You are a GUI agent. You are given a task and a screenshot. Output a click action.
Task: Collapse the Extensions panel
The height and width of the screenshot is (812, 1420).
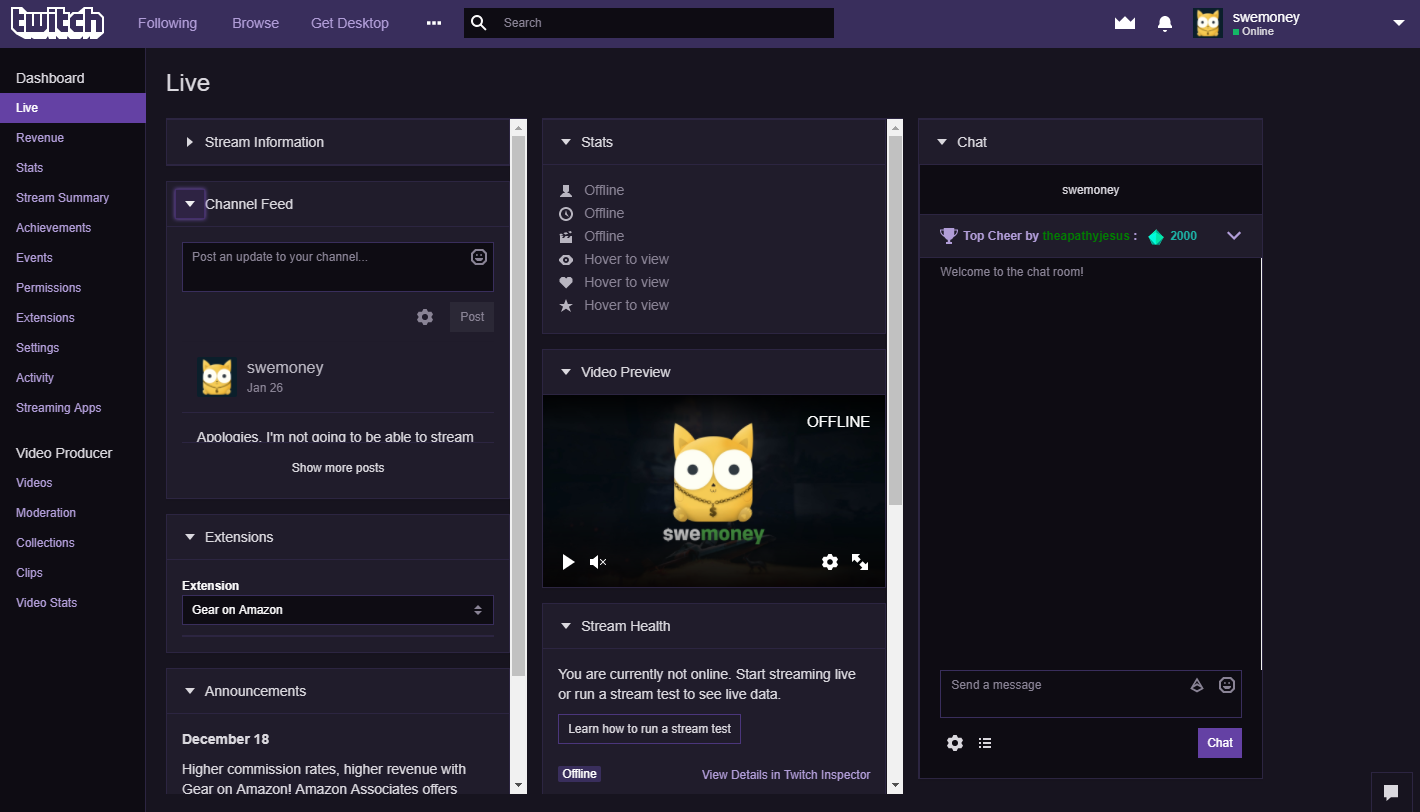[x=190, y=537]
